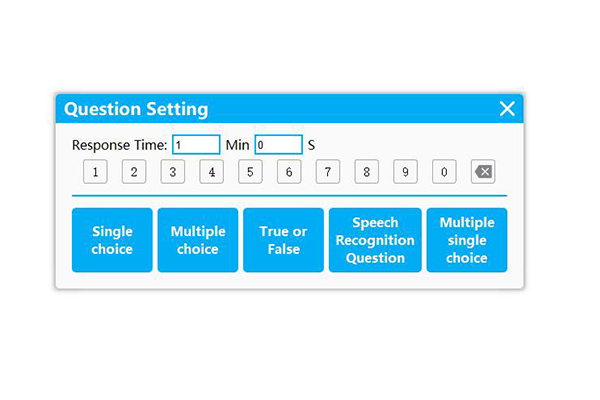
Task: Focus the Min response time field
Action: (196, 145)
